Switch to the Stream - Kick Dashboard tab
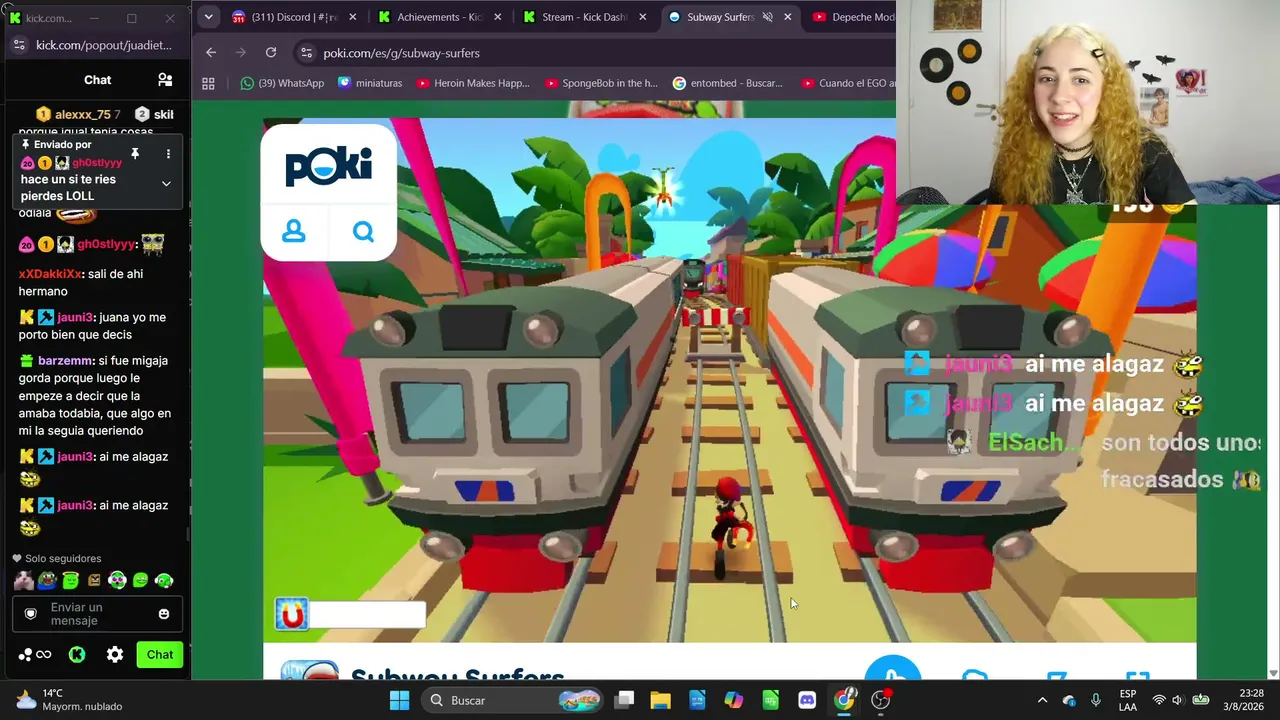This screenshot has height=720, width=1280. click(585, 17)
